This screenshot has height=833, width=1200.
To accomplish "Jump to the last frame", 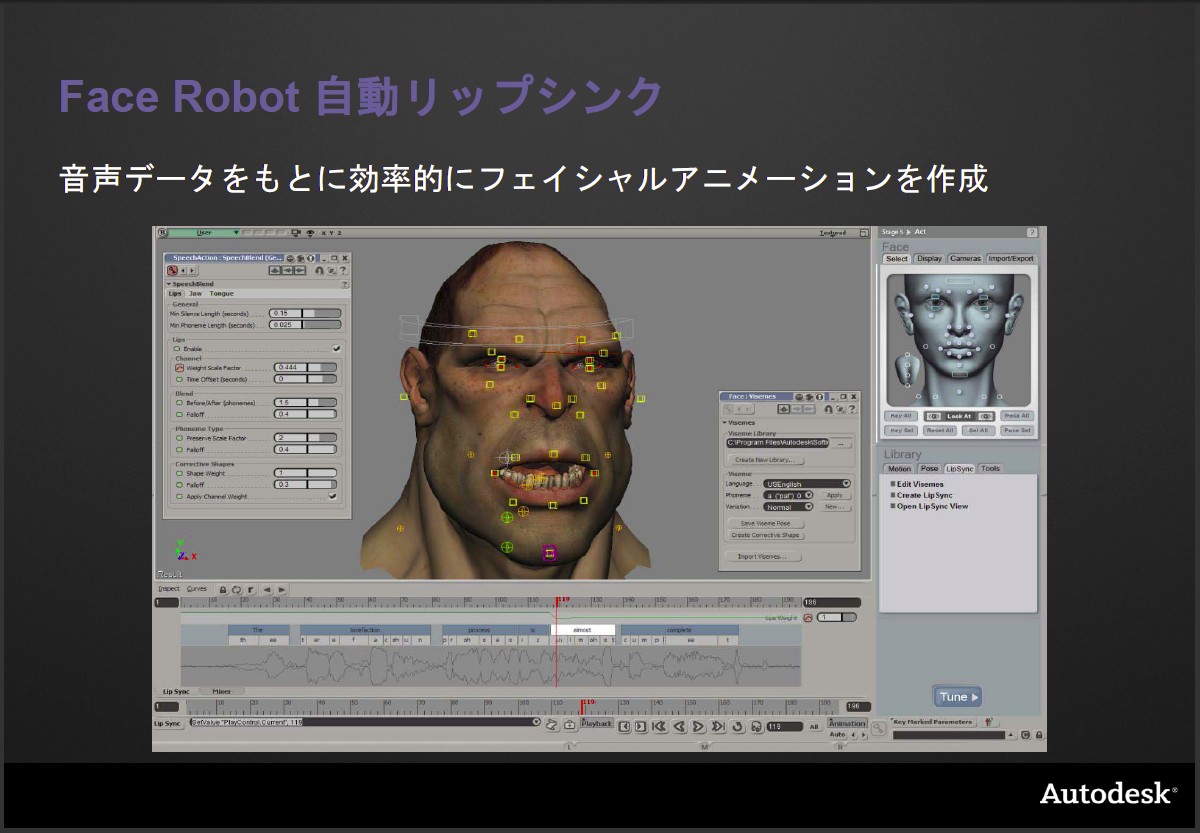I will coord(718,726).
